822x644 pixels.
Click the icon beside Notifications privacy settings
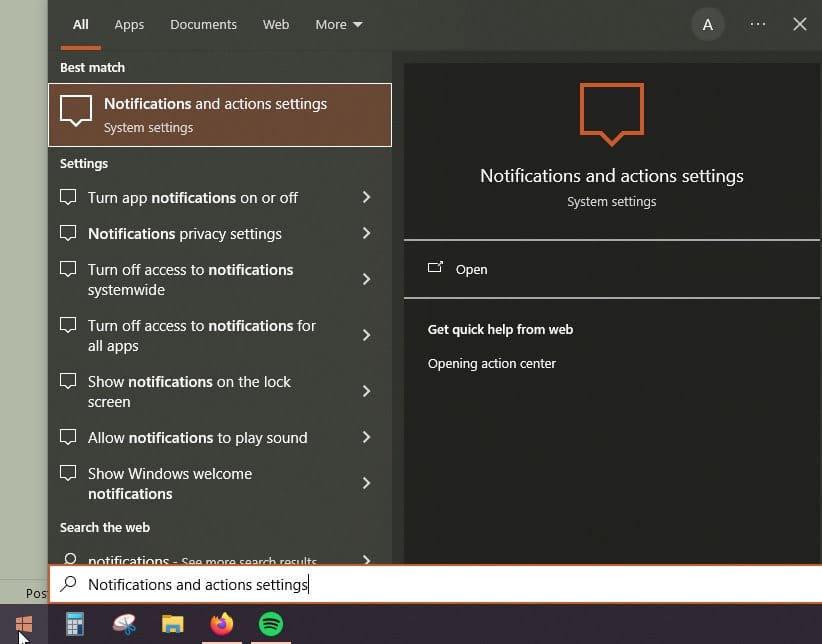pos(68,233)
